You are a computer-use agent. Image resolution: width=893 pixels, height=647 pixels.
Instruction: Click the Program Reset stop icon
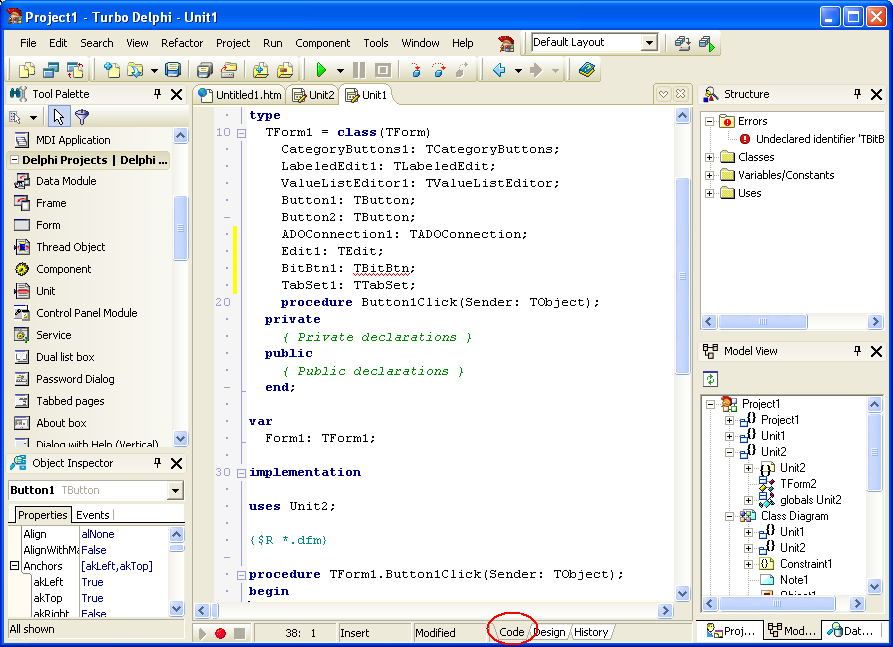[383, 70]
